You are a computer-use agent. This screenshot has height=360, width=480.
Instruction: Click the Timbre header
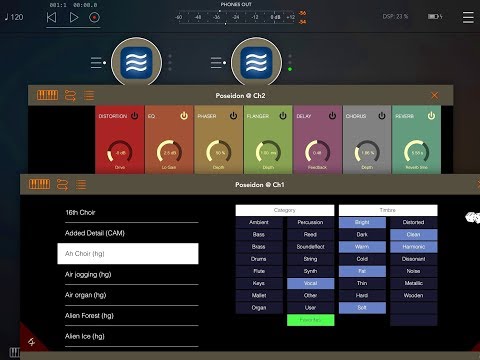[388, 210]
